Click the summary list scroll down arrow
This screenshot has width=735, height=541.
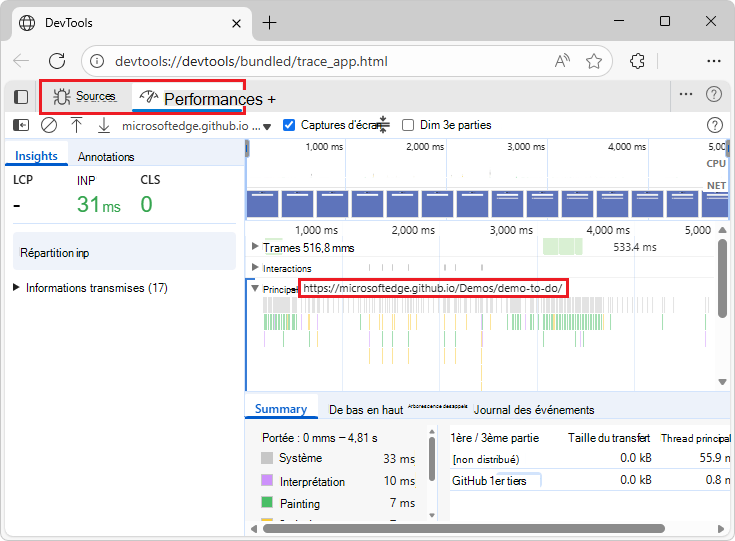(x=432, y=515)
